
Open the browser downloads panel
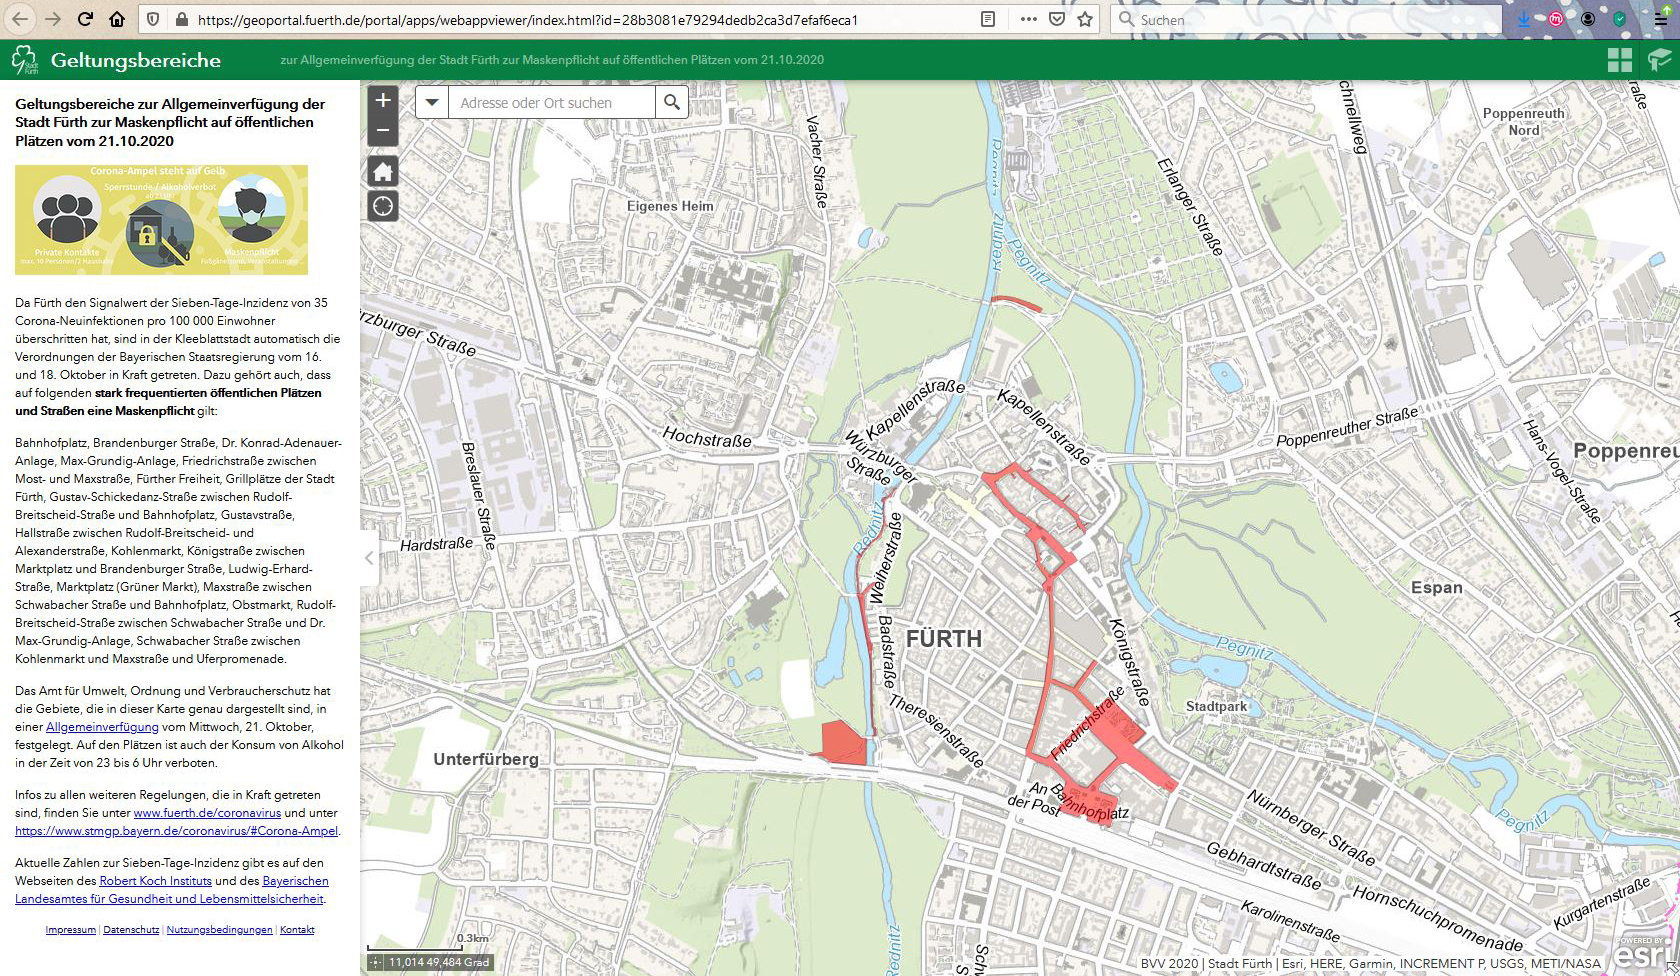1523,19
